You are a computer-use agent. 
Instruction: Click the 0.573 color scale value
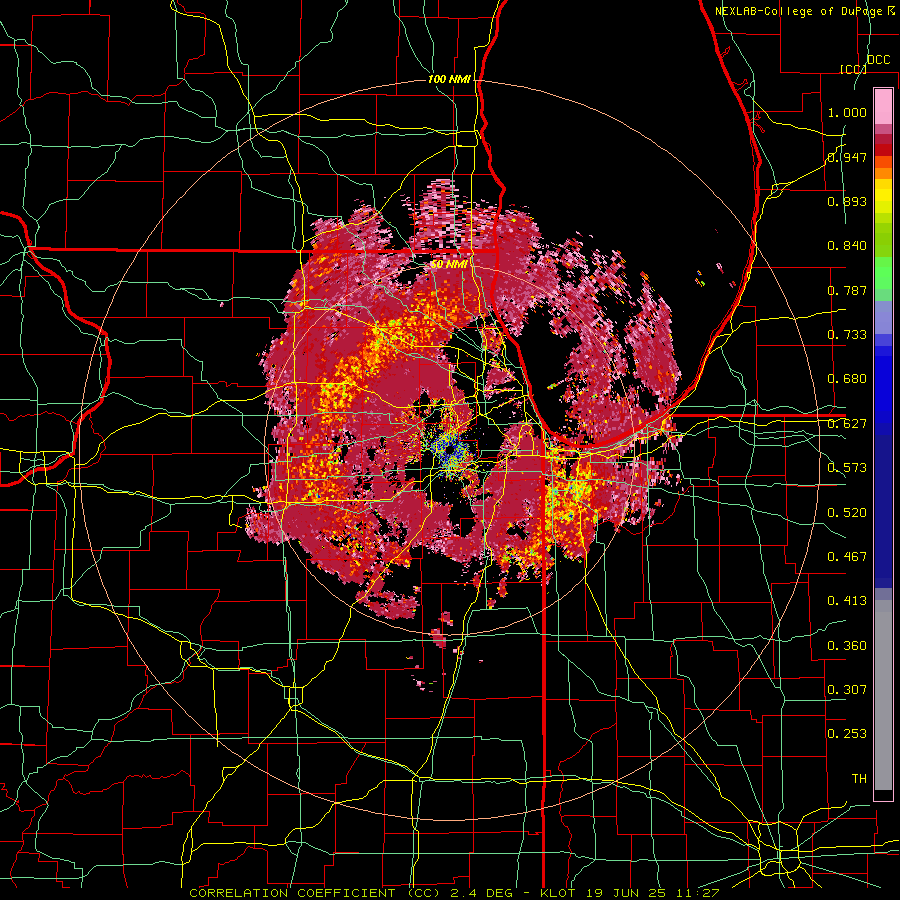point(847,468)
